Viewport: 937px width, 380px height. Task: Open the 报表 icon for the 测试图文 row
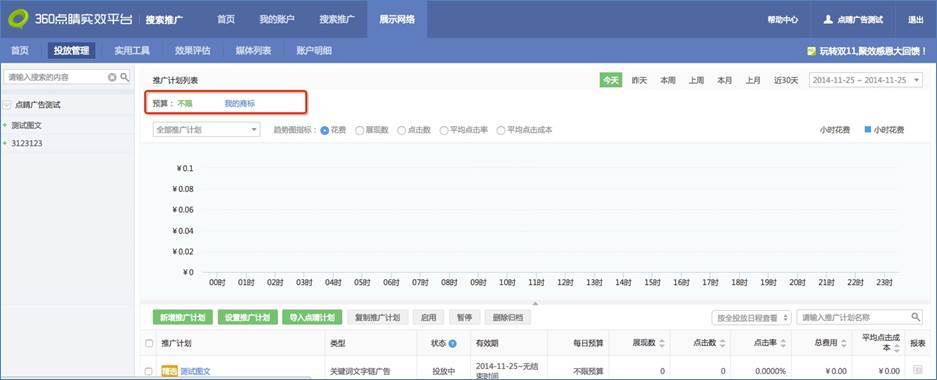pos(917,370)
